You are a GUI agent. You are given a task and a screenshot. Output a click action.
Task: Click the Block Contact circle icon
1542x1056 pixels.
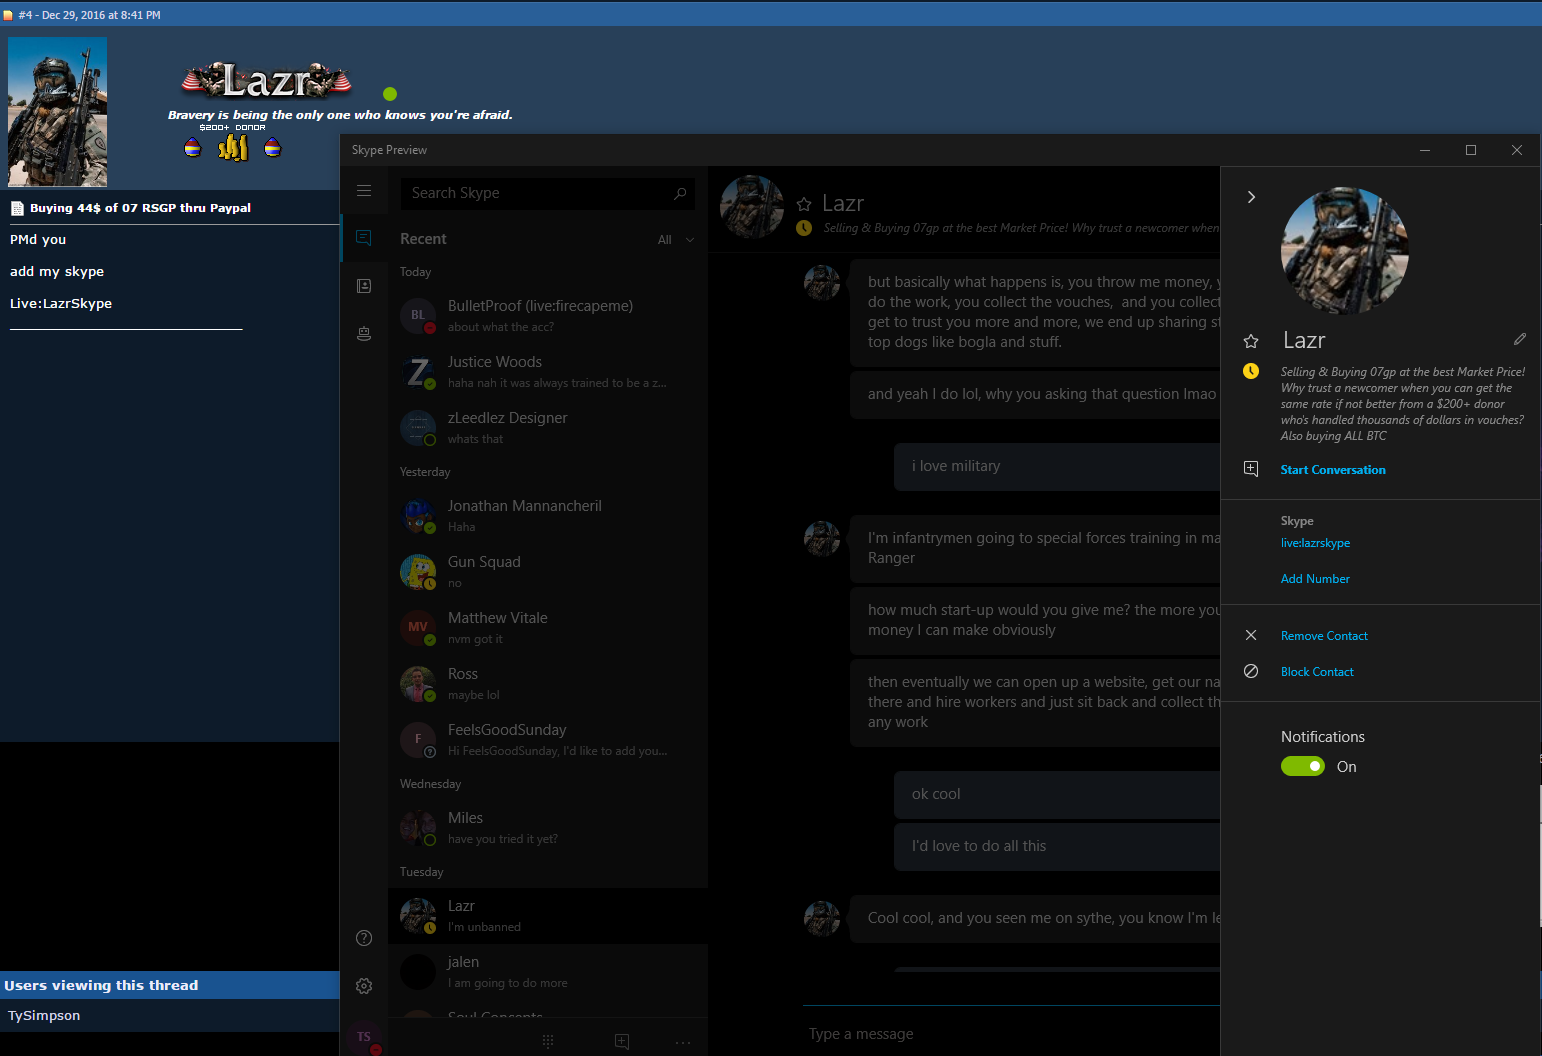click(1251, 671)
